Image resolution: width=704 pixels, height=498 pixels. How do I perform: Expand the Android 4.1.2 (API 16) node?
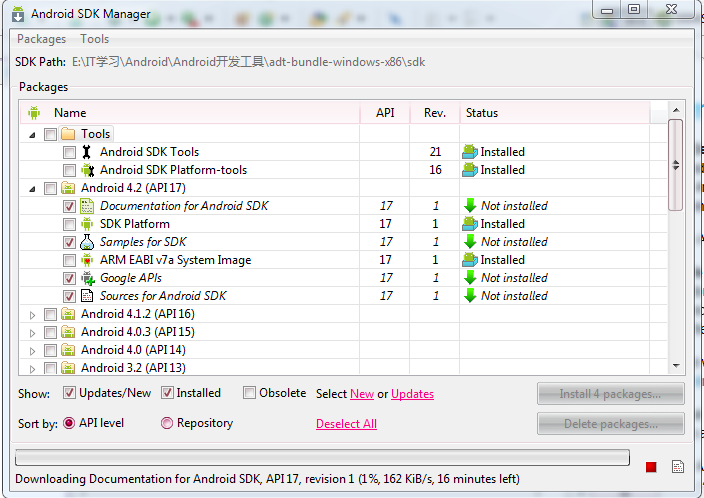[x=32, y=315]
